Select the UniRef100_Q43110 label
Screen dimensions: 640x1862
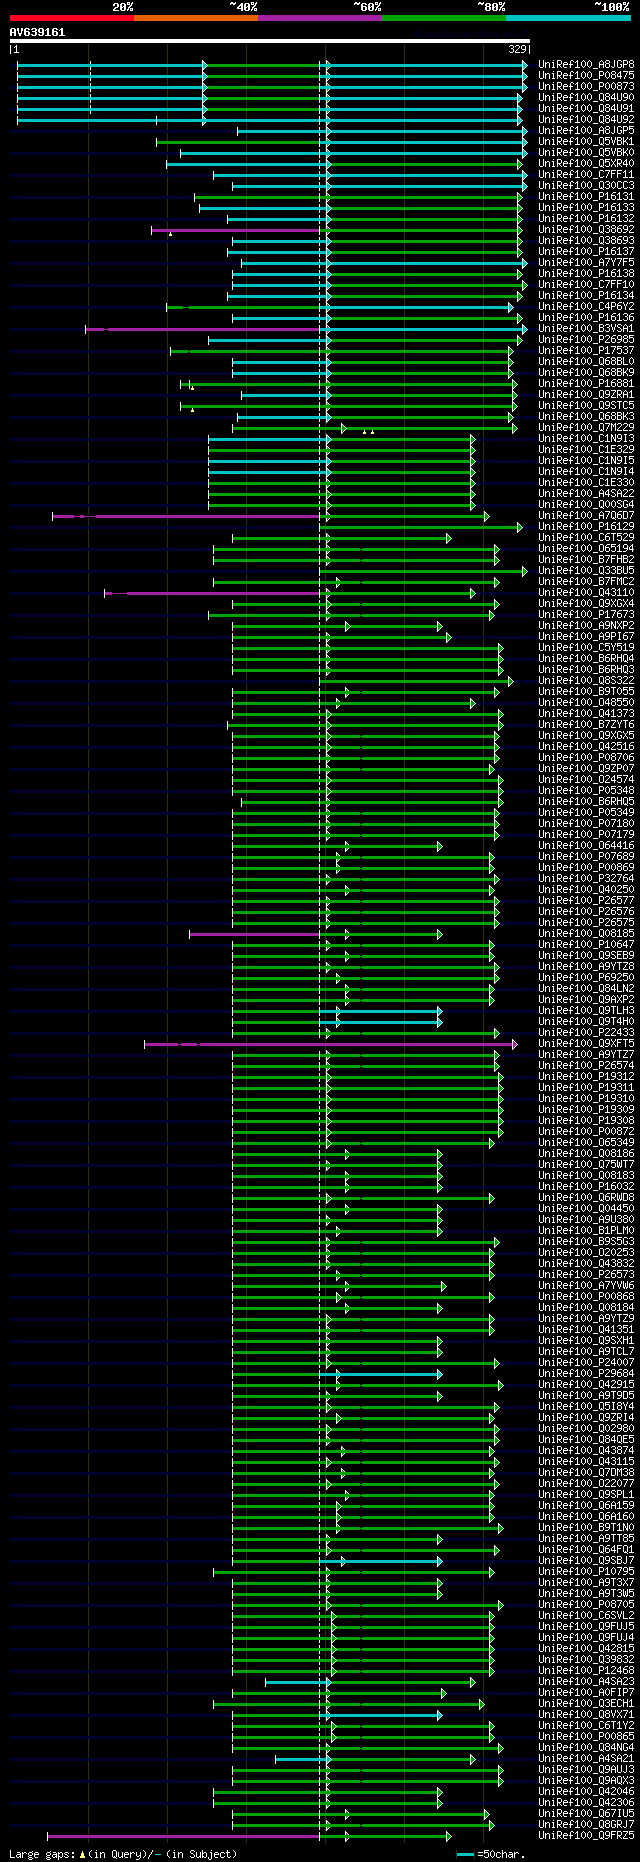pyautogui.click(x=586, y=592)
